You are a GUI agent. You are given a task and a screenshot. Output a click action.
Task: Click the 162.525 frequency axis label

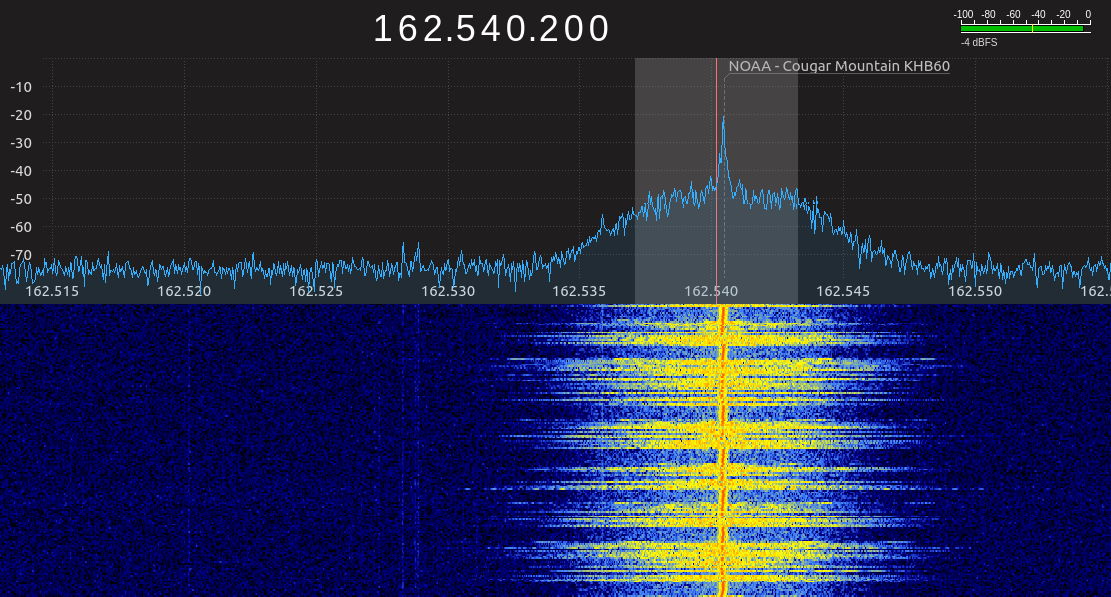pyautogui.click(x=316, y=291)
